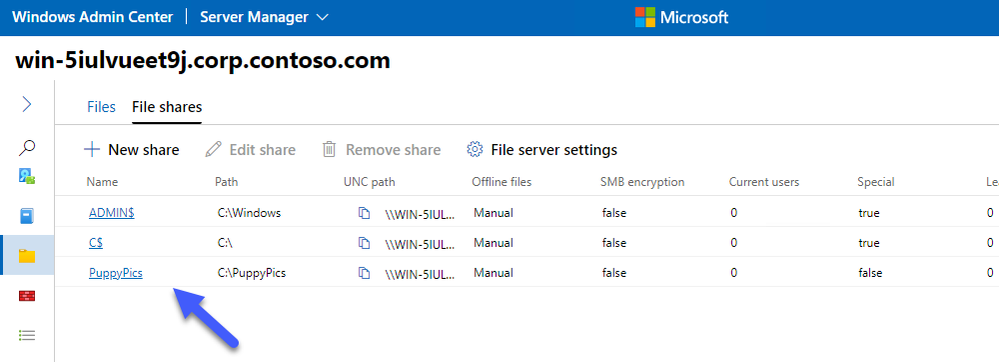This screenshot has height=362, width=999.
Task: Open the search tools magnifier icon
Action: pos(27,148)
